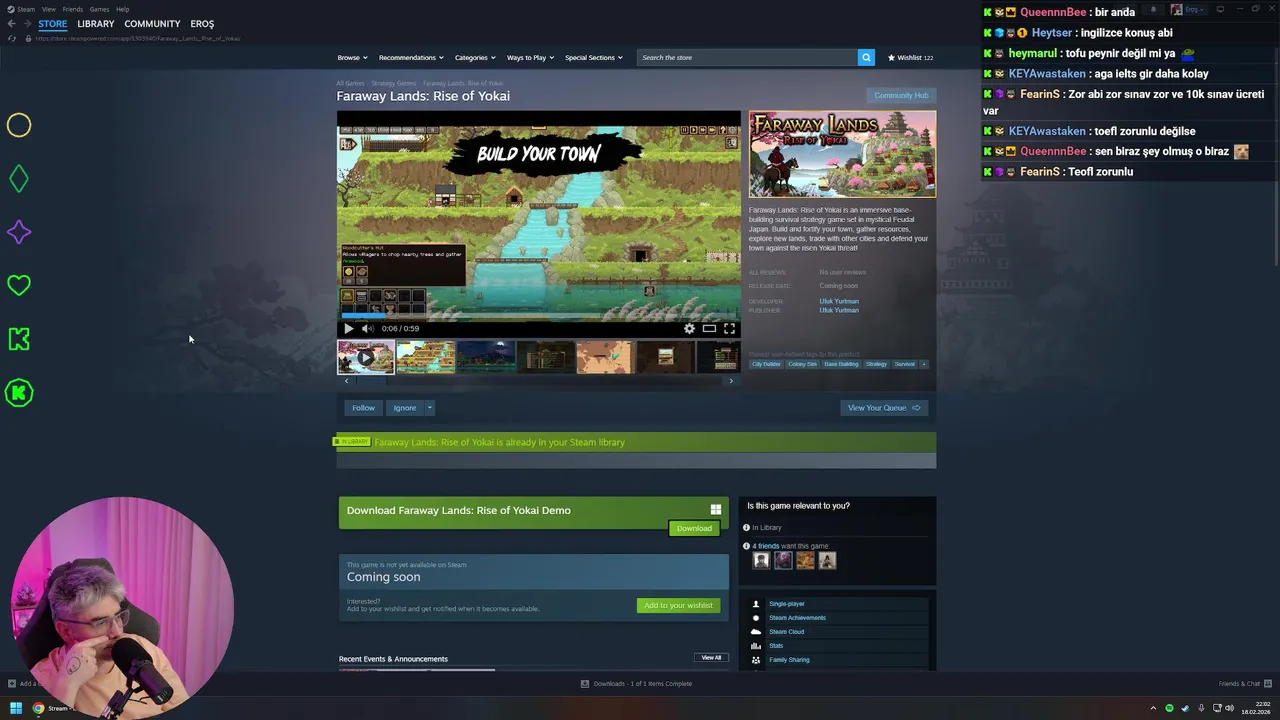Switch to the LIBRARY tab
The image size is (1280, 720).
[96, 24]
